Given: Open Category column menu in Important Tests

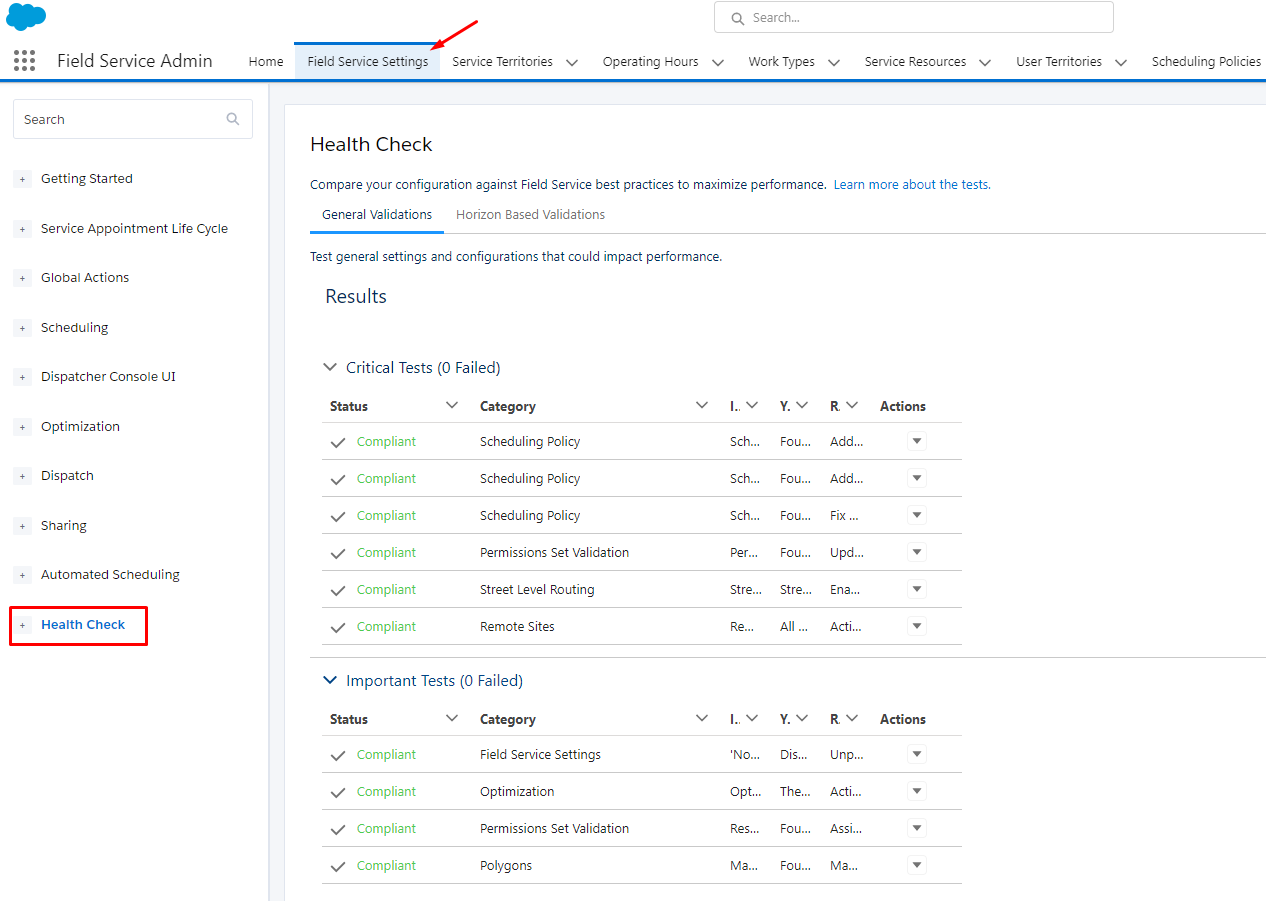Looking at the screenshot, I should point(702,718).
